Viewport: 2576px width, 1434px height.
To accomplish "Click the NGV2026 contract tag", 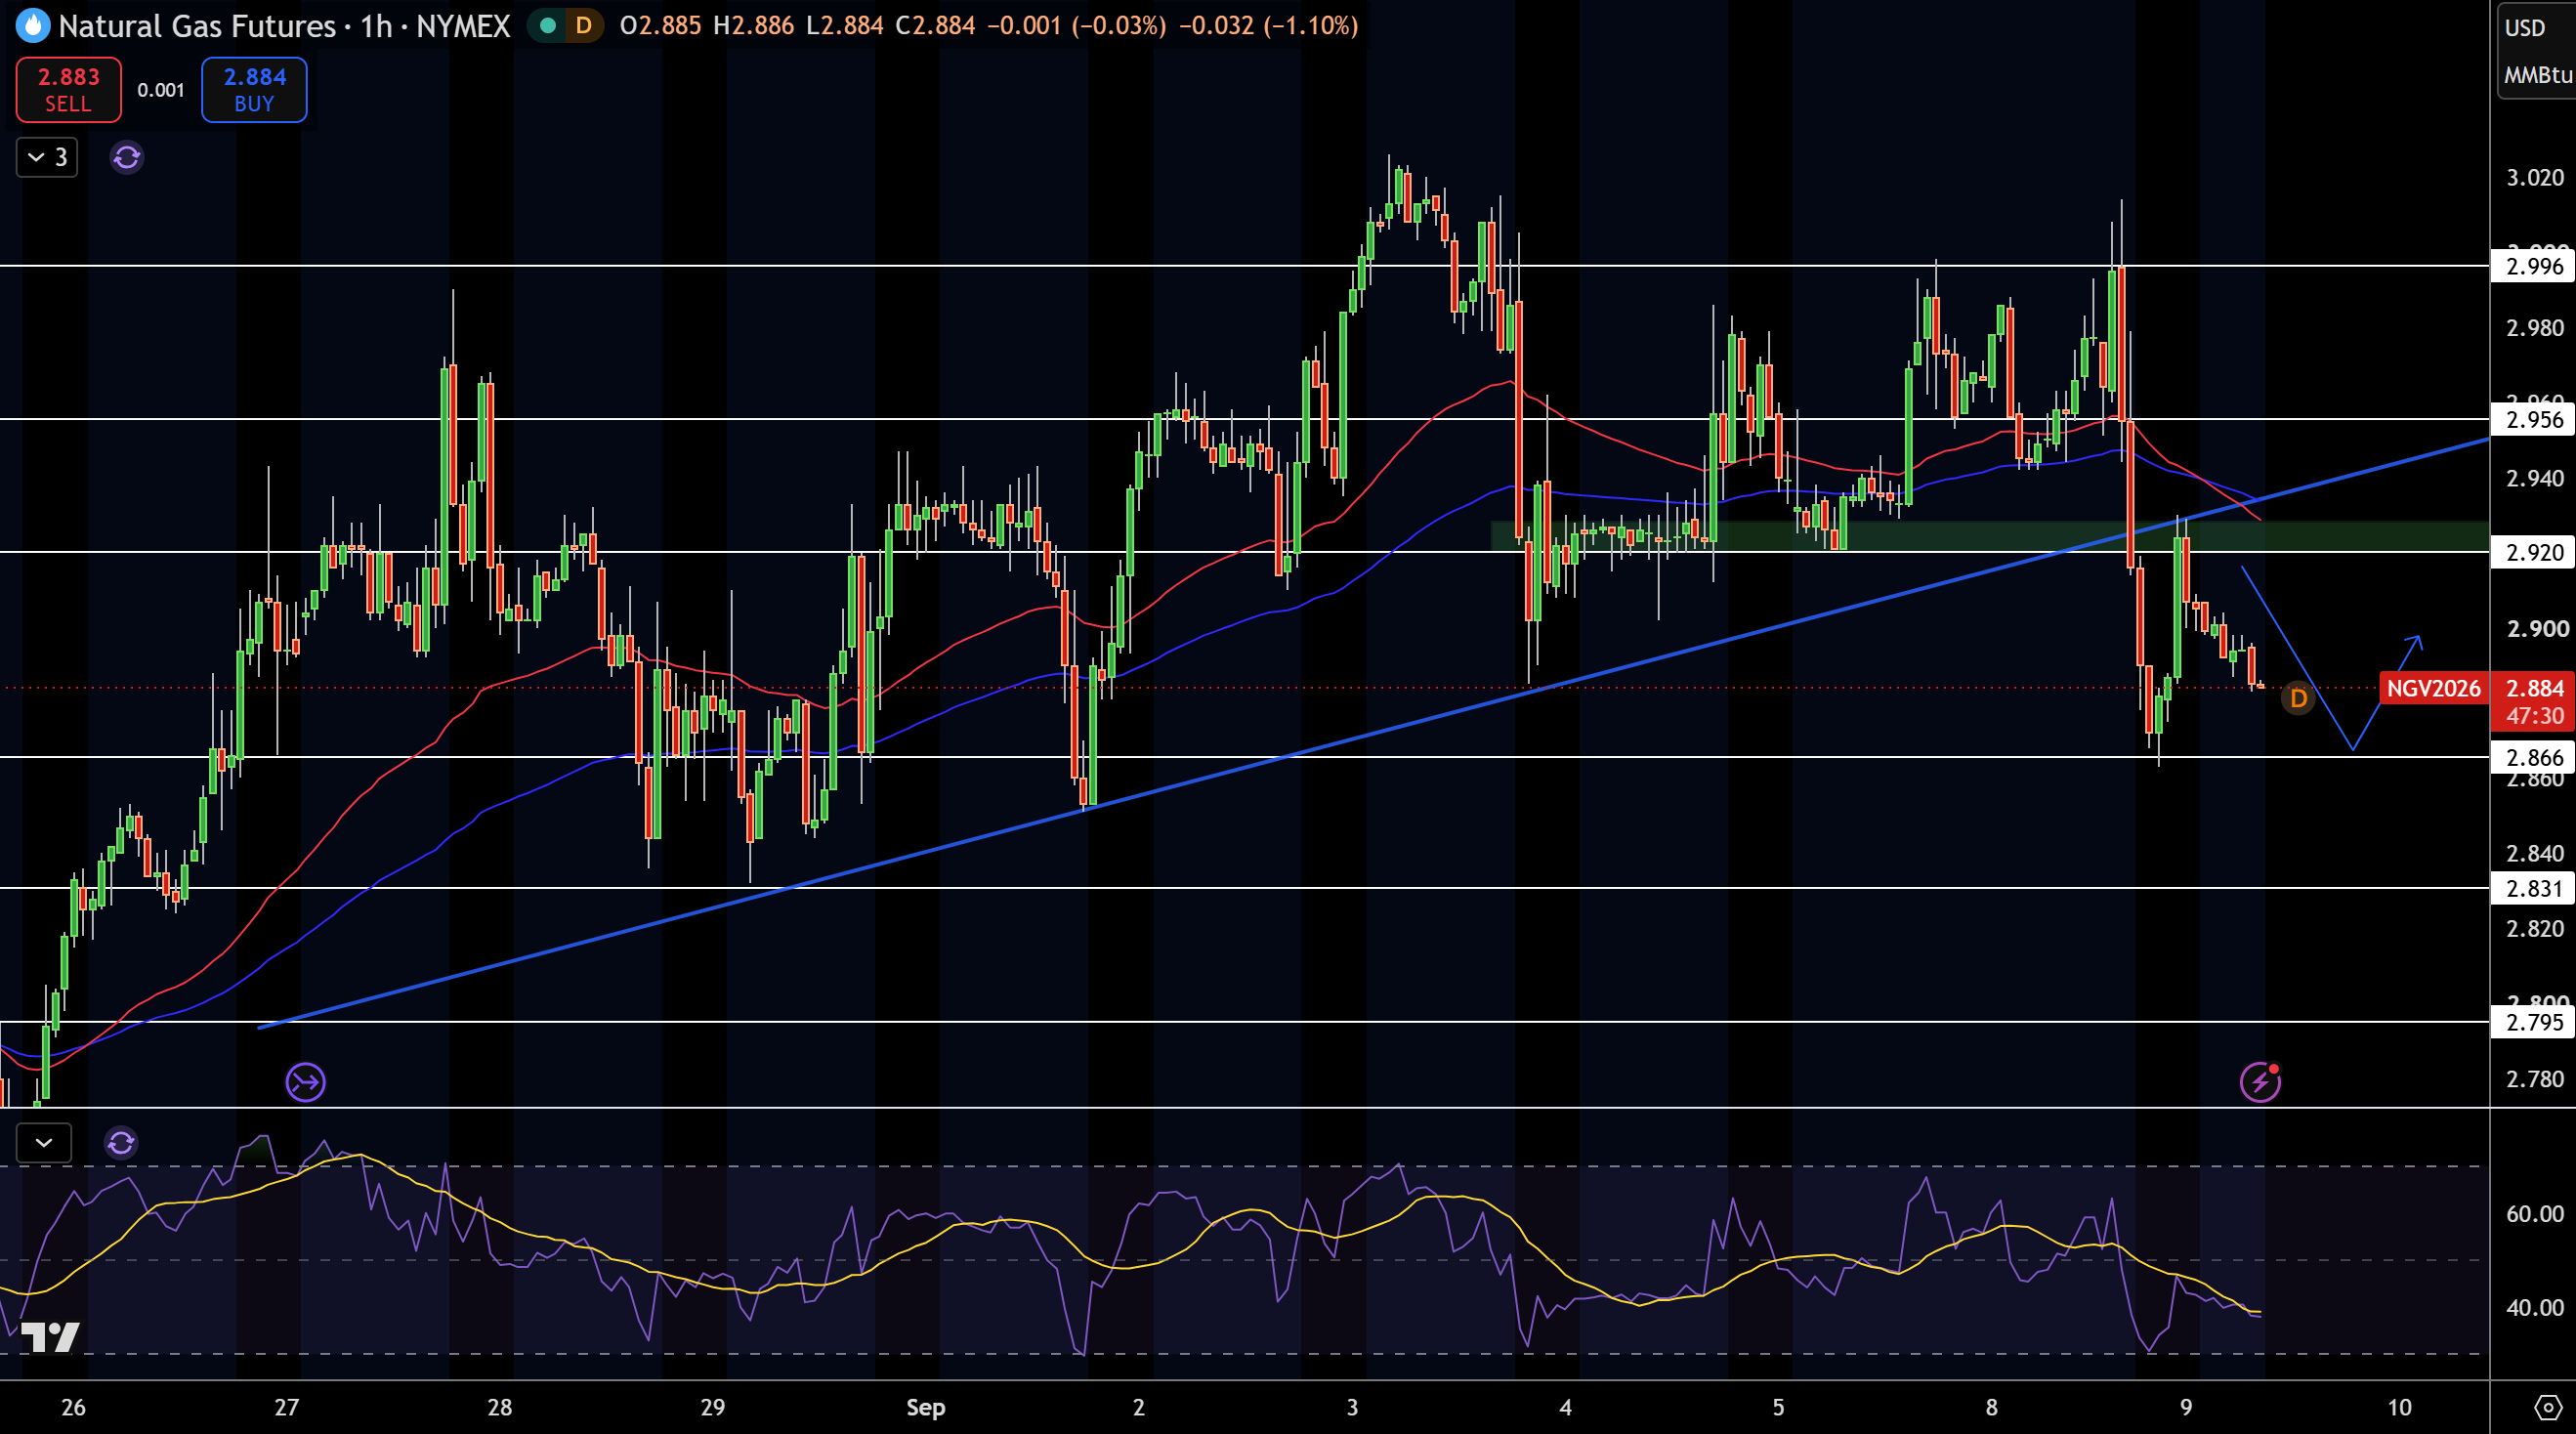I will (x=2433, y=688).
